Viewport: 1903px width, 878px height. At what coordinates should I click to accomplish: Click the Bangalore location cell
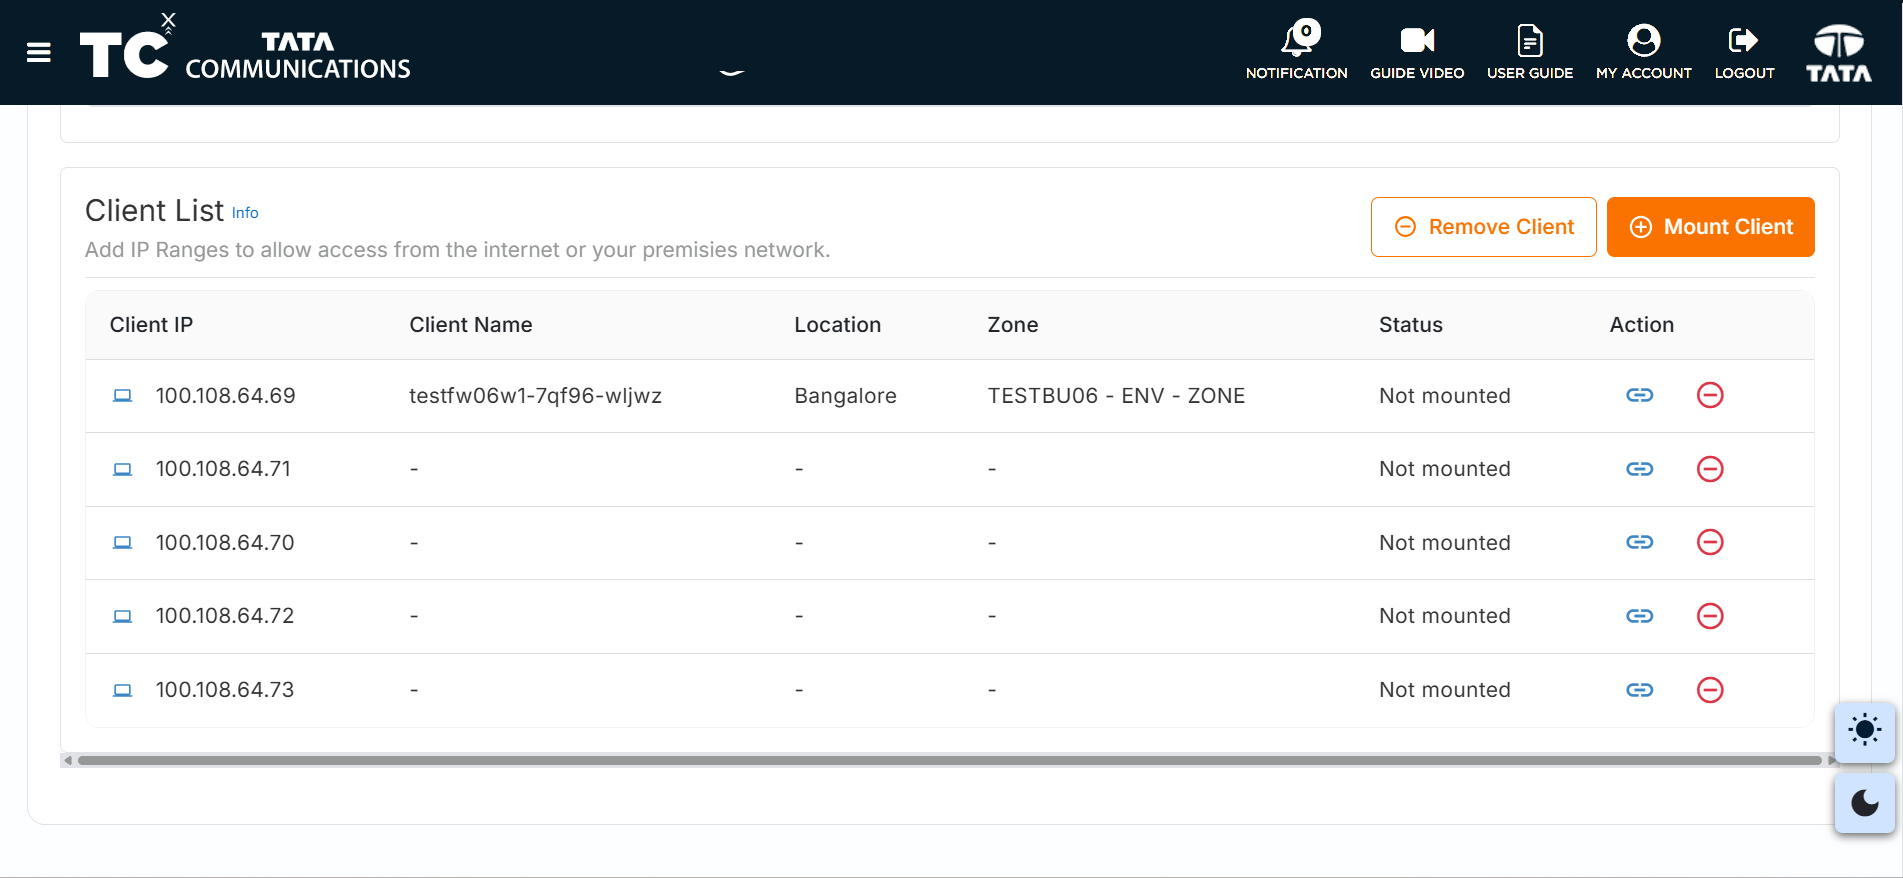(x=845, y=396)
